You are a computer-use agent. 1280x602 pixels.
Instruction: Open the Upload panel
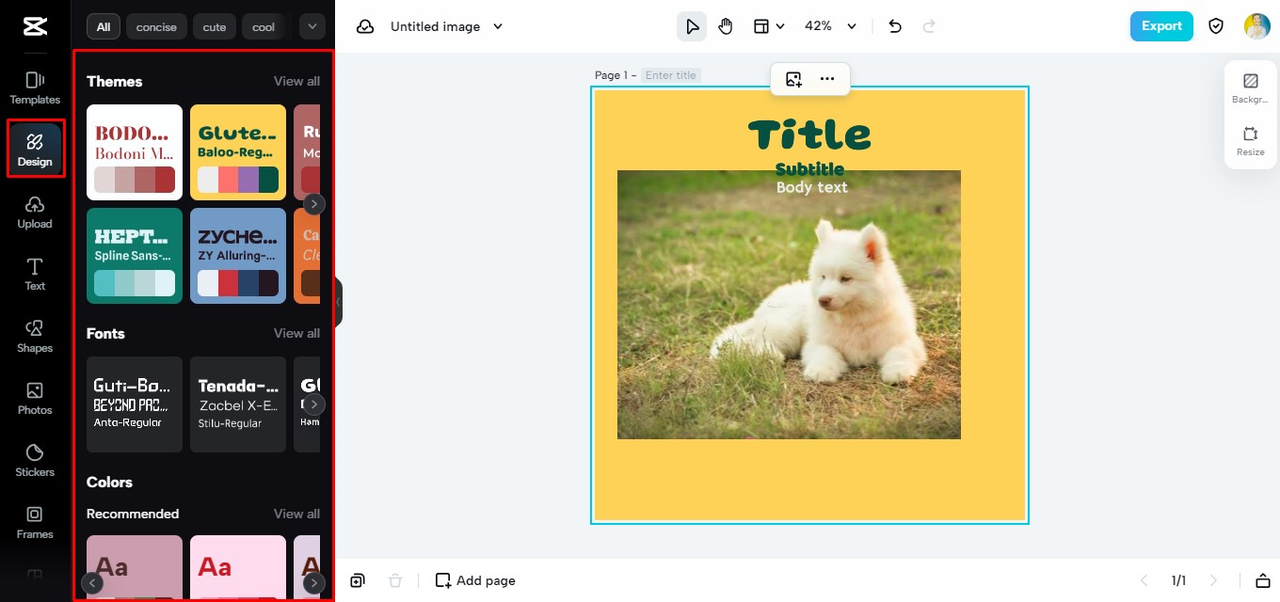pos(35,211)
